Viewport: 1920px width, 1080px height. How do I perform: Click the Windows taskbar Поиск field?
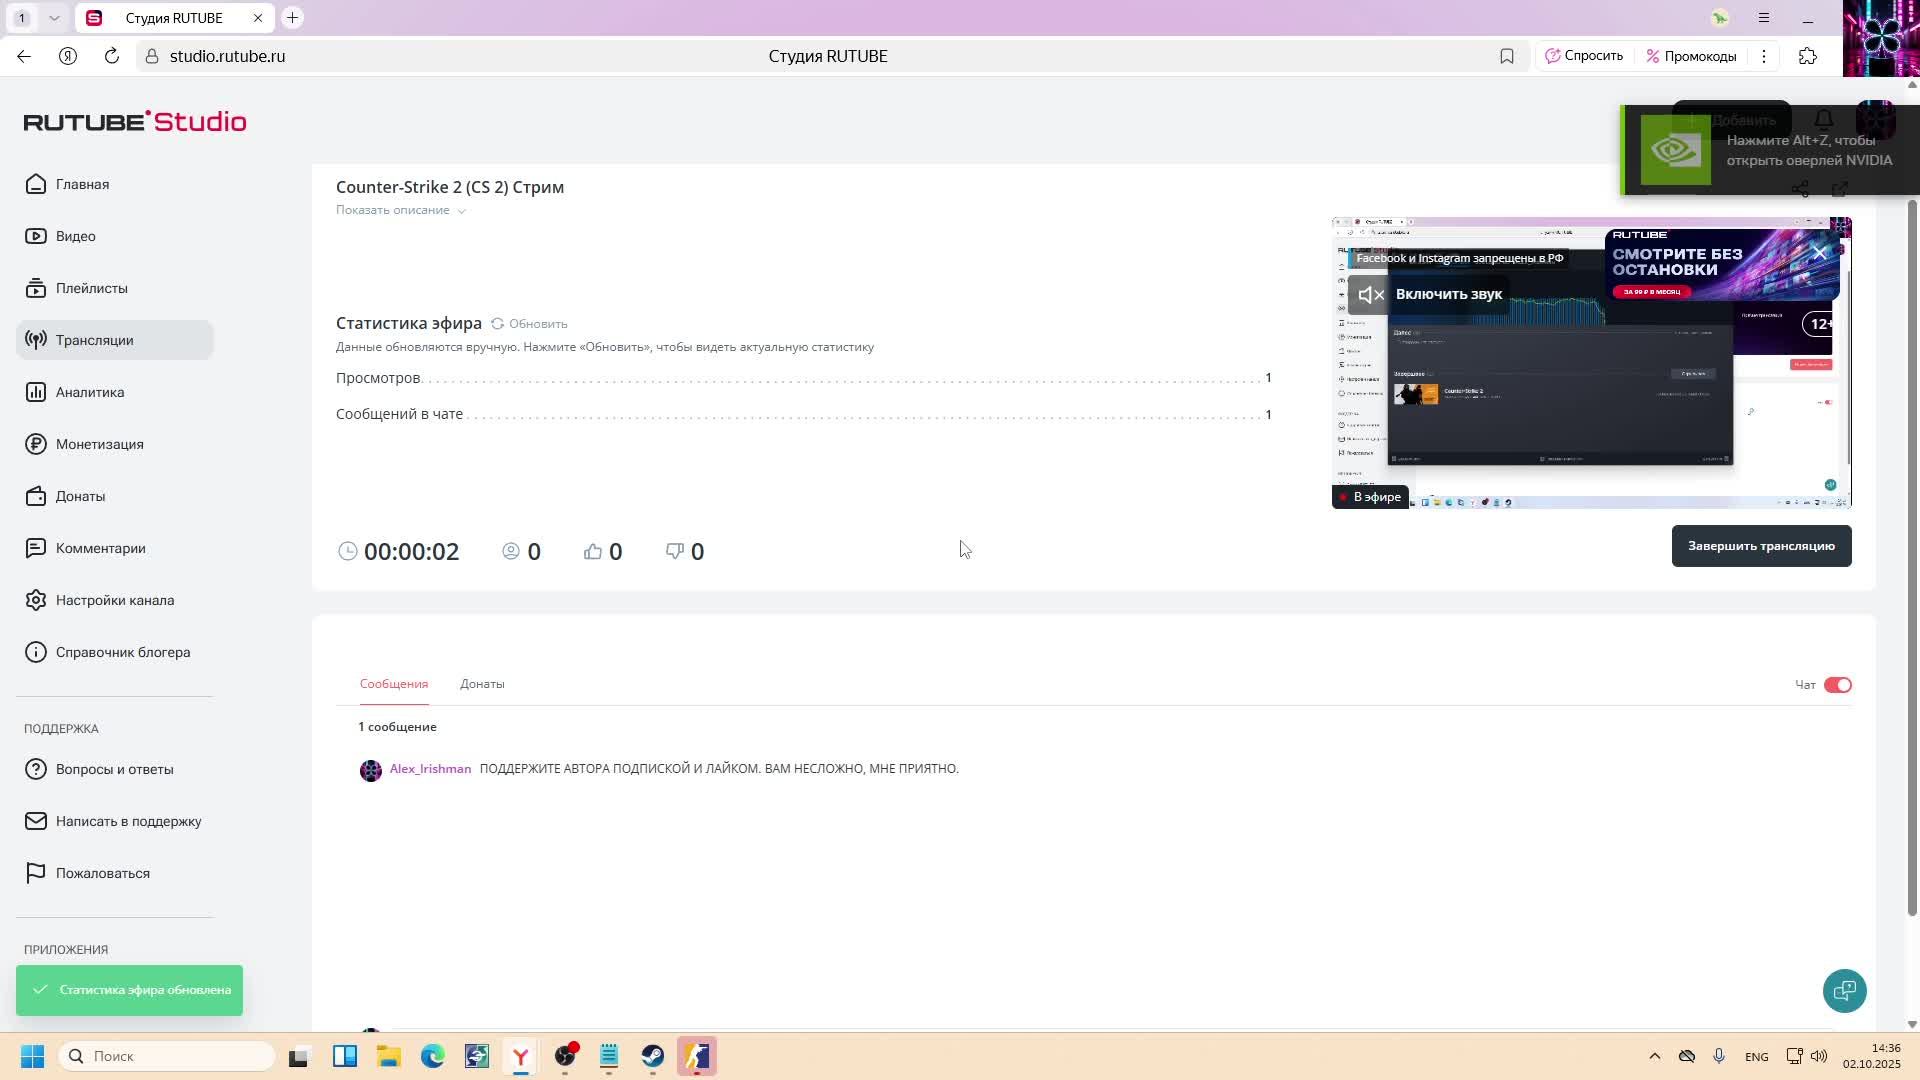(168, 1056)
